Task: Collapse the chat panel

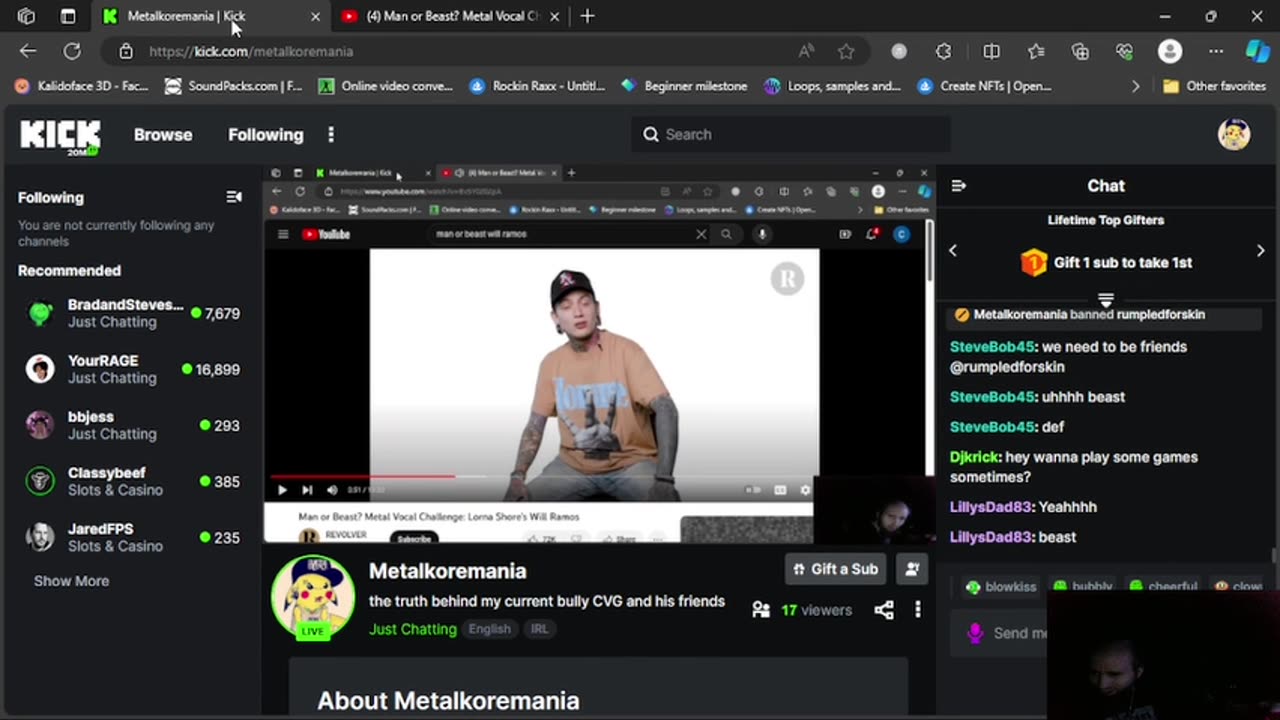Action: pyautogui.click(x=958, y=186)
